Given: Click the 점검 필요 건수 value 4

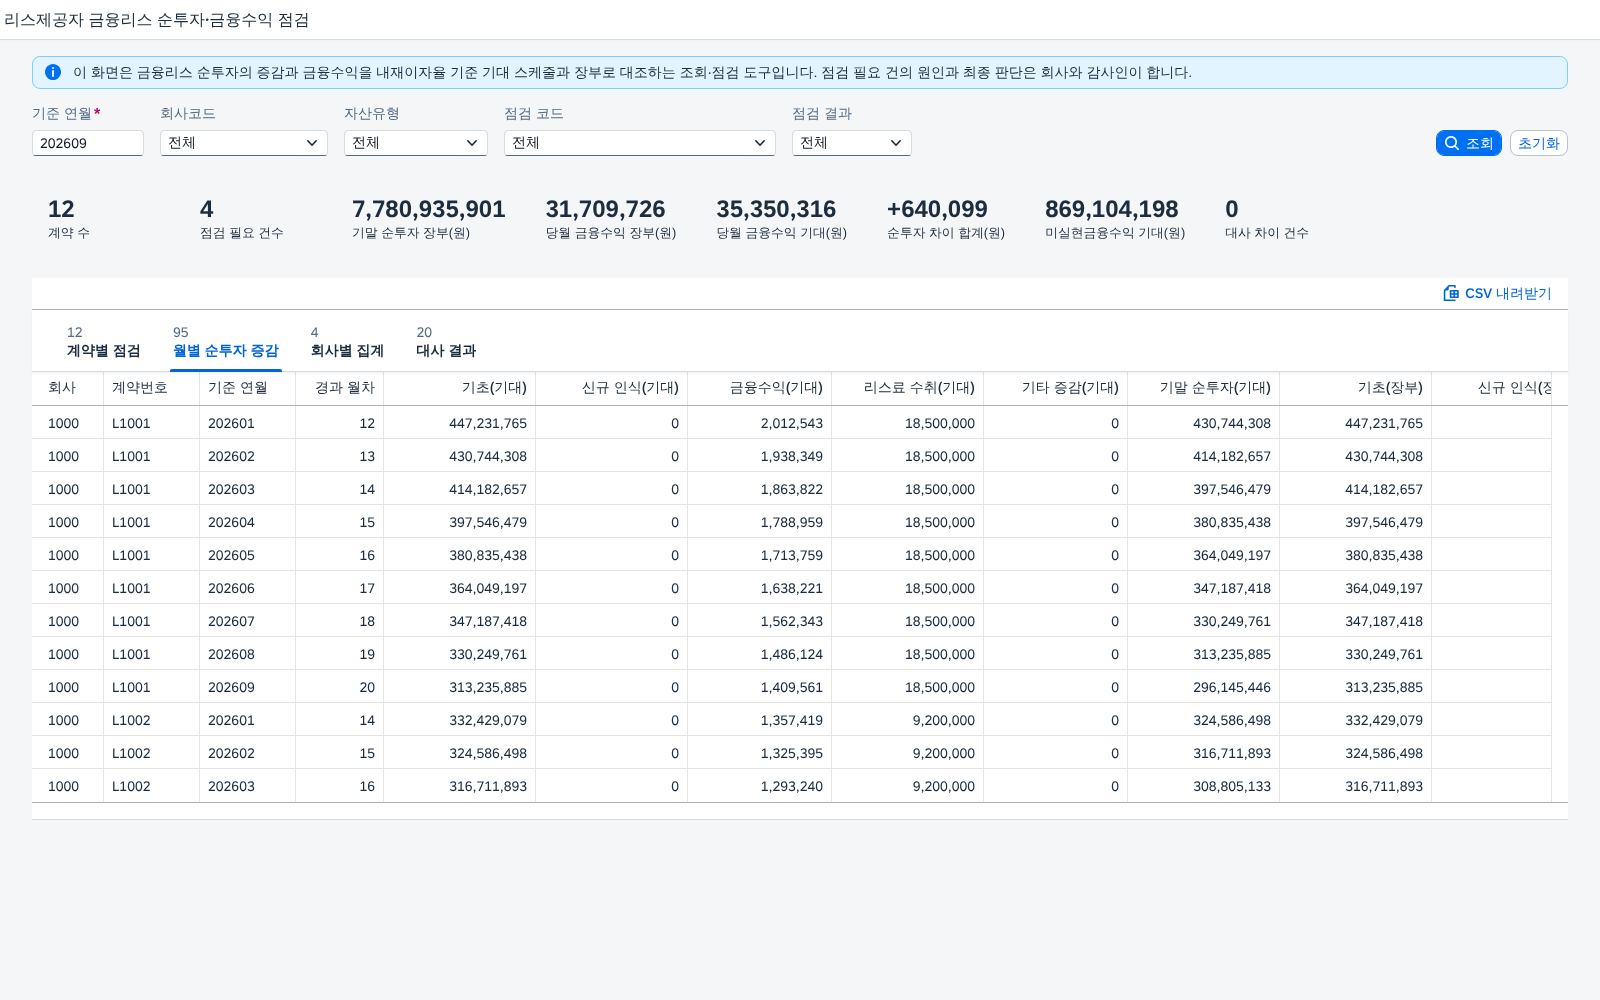Looking at the screenshot, I should pos(206,209).
